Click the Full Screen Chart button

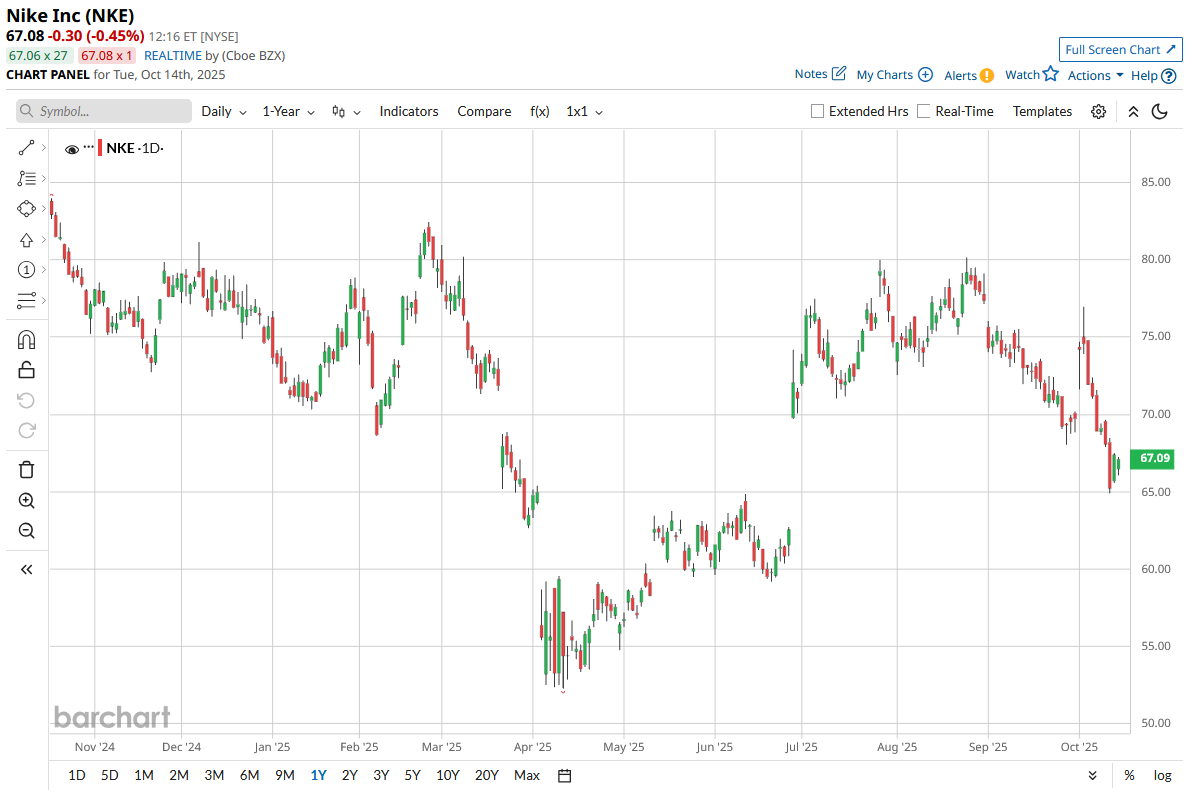point(1120,49)
